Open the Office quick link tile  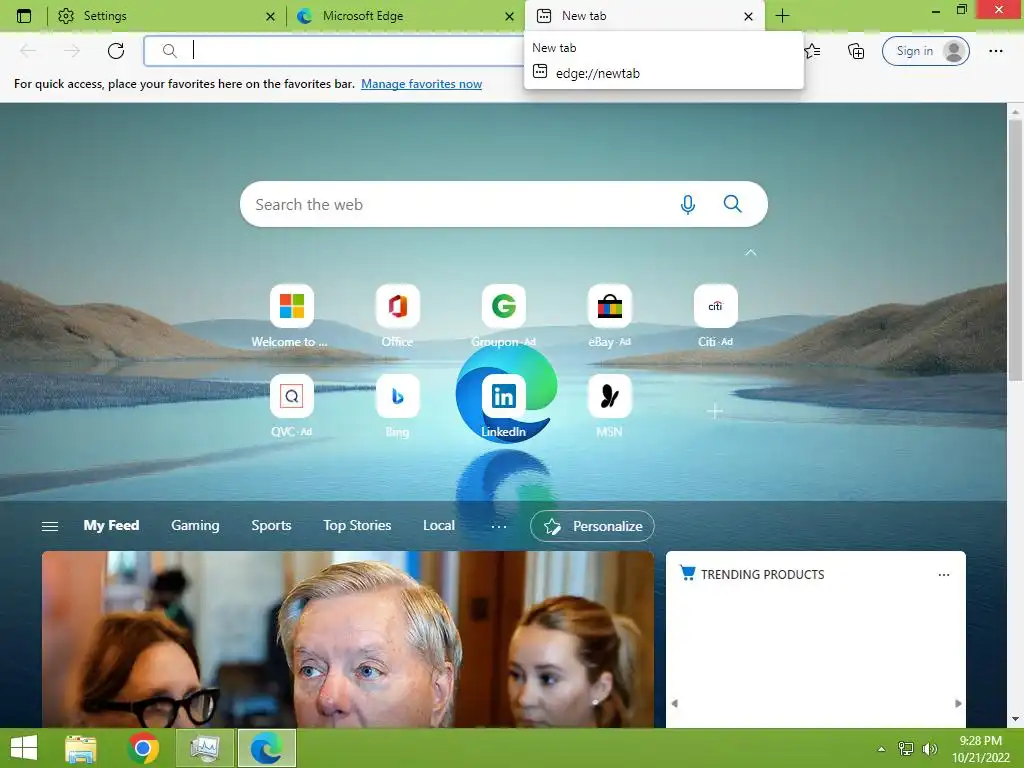[x=397, y=316]
